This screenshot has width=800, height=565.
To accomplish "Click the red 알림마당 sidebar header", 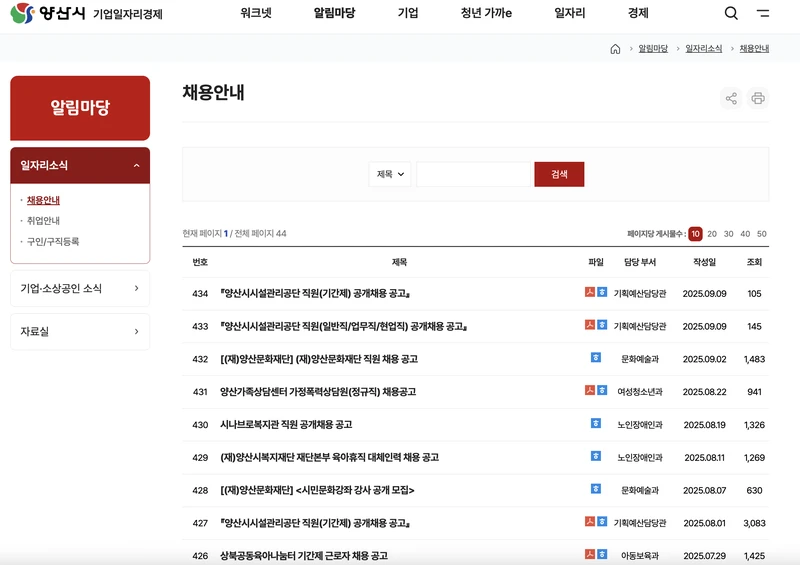I will [80, 108].
